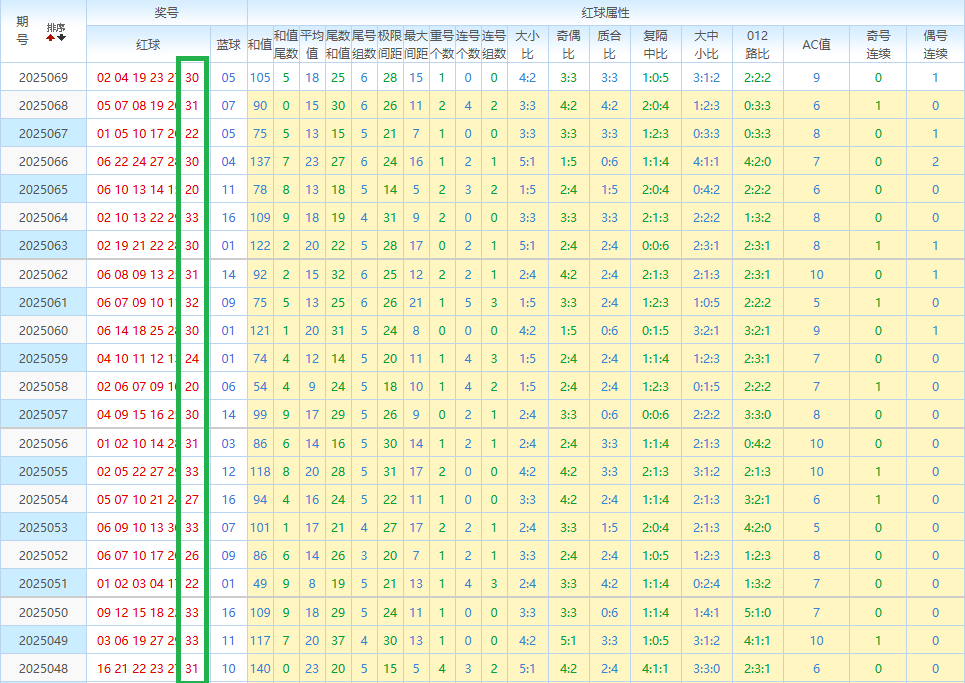
Task: Click sum value 54 in row 2025058
Action: coord(260,386)
